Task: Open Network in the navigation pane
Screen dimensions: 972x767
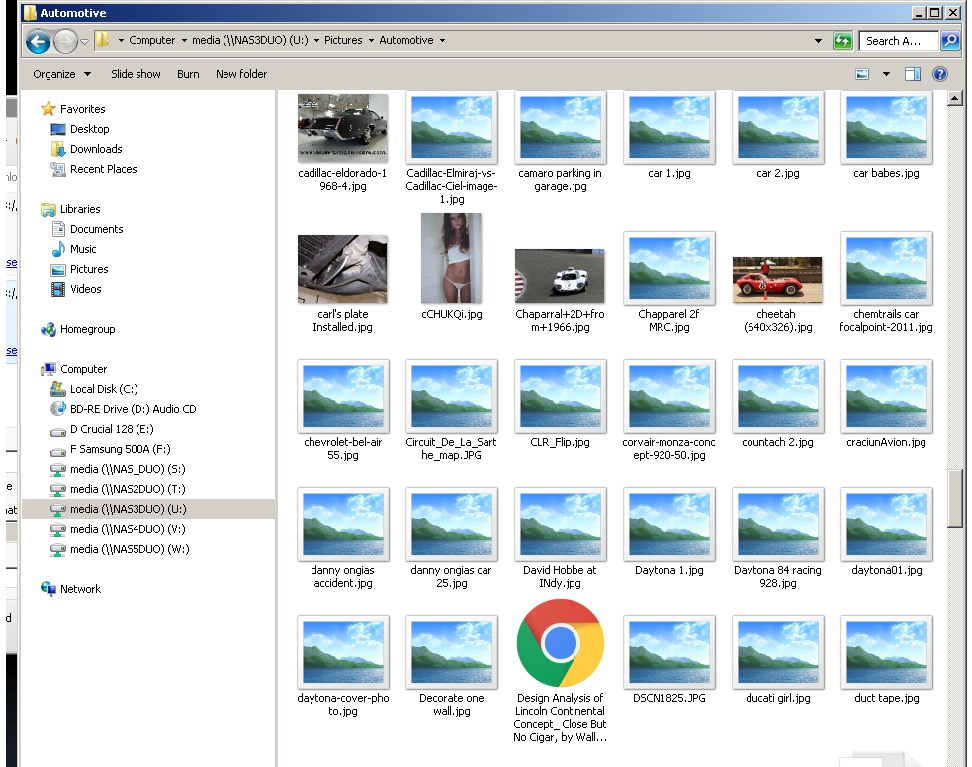Action: [x=80, y=589]
